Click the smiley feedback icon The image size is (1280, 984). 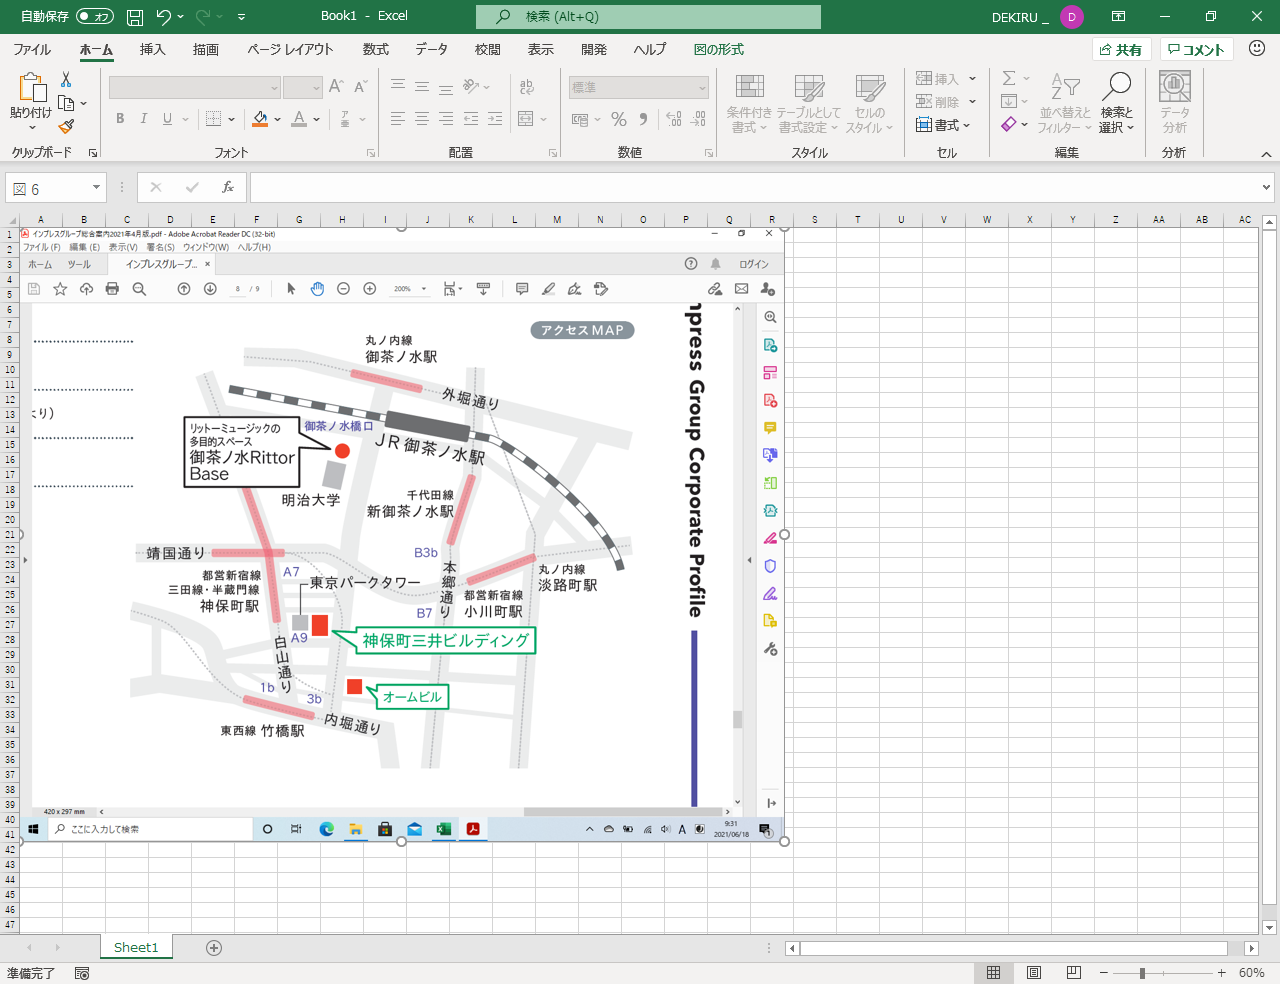click(1258, 49)
